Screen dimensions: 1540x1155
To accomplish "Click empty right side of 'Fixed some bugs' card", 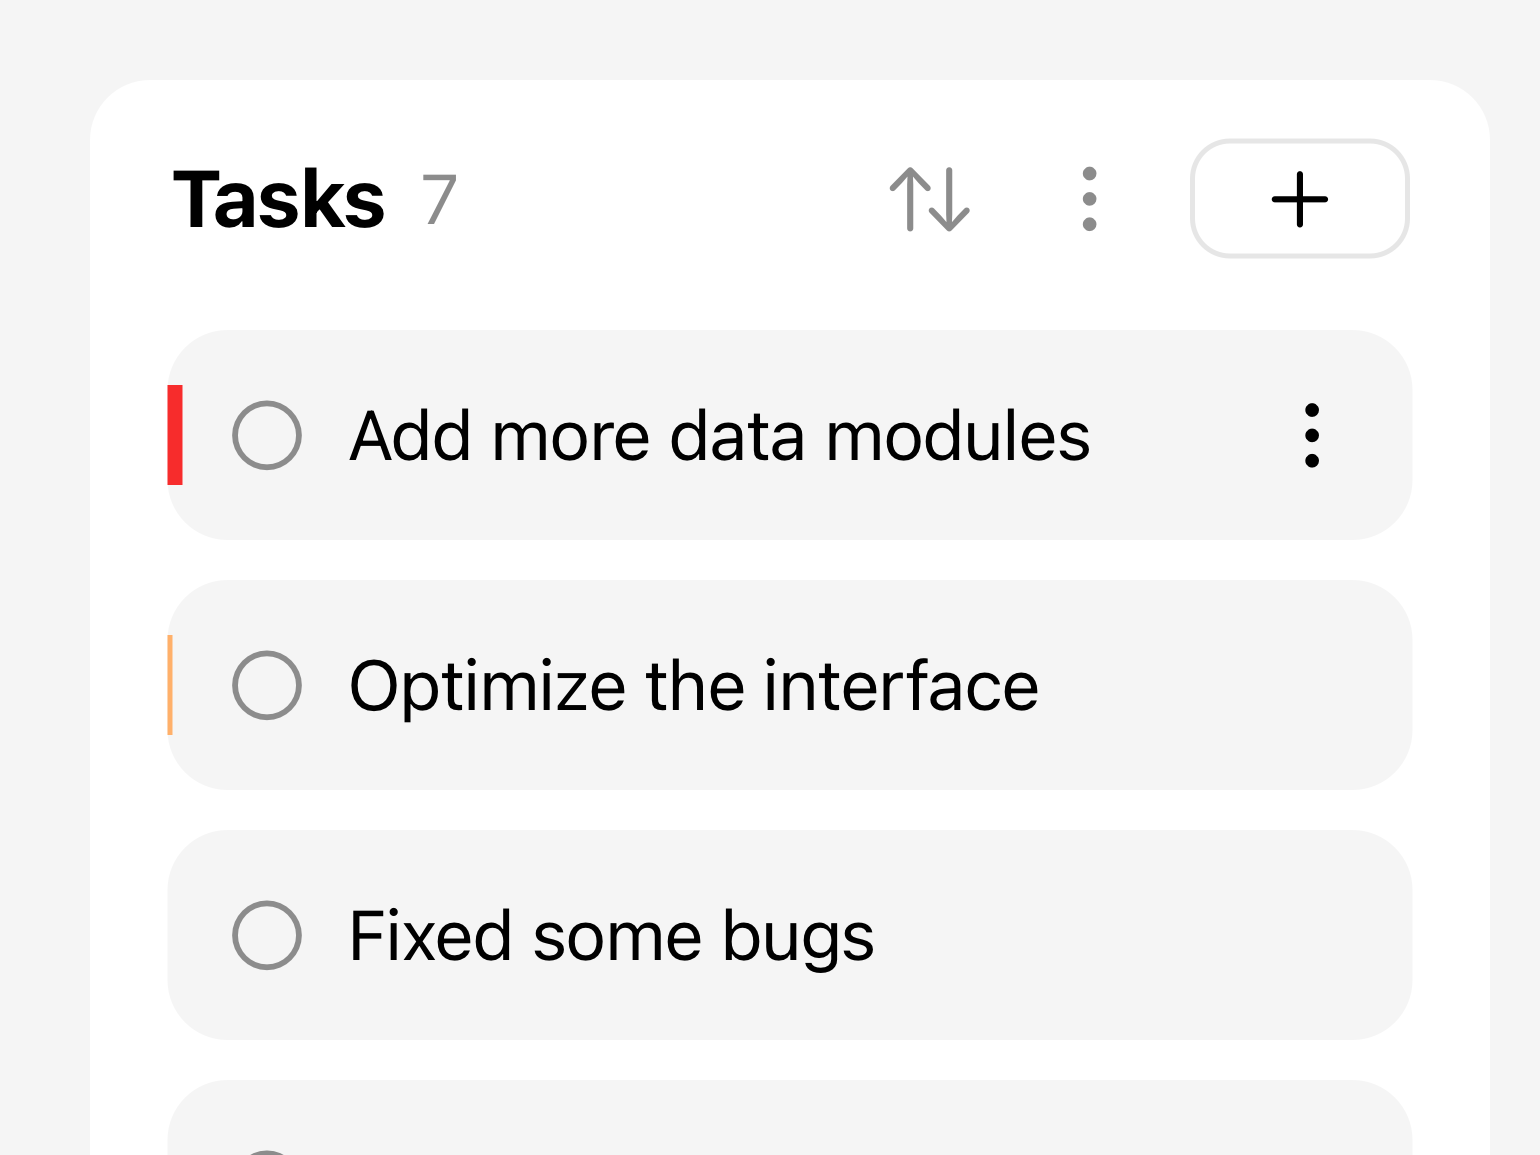I will 1150,935.
